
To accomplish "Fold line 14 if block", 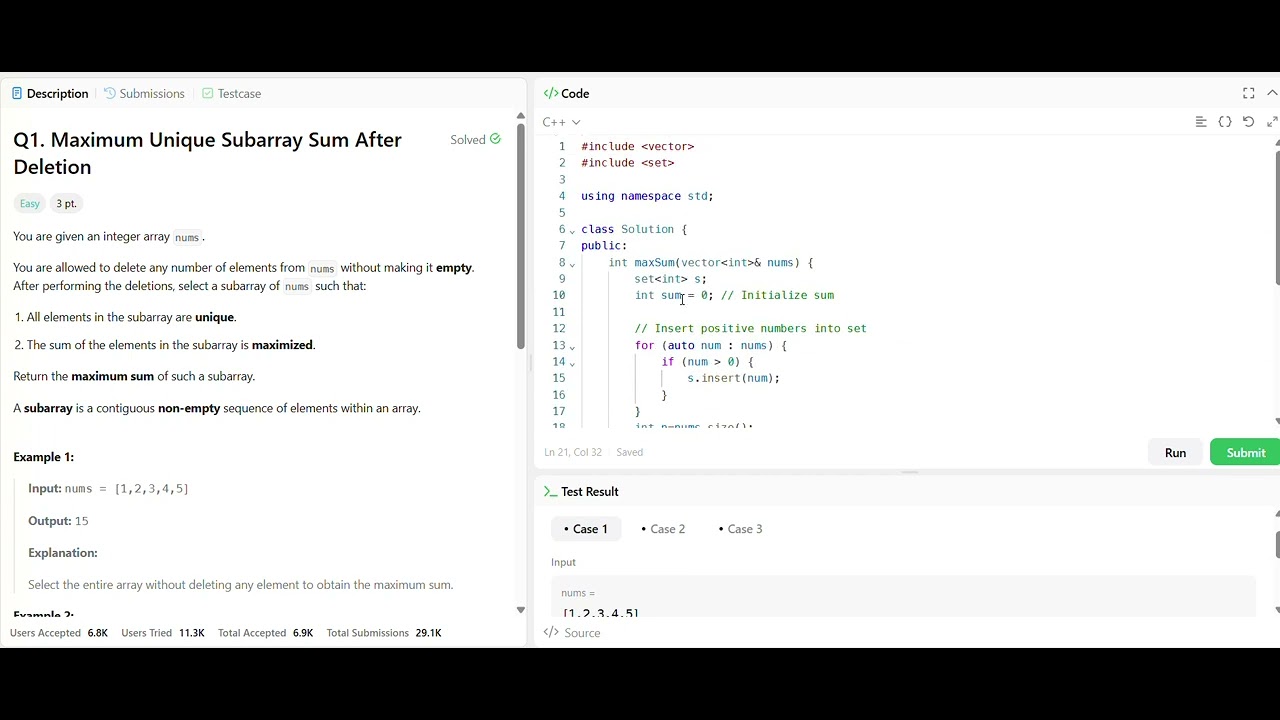I will pyautogui.click(x=573, y=363).
